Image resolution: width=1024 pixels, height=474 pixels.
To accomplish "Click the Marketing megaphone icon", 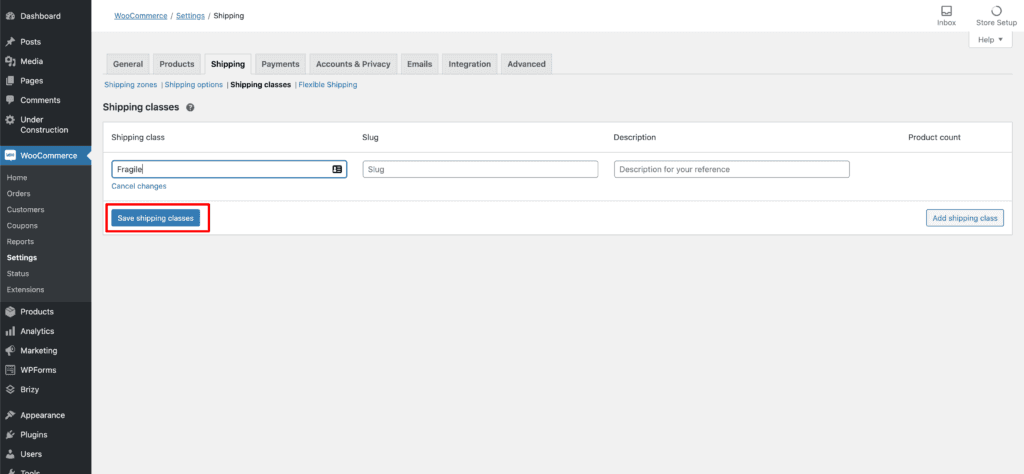I will tap(10, 351).
